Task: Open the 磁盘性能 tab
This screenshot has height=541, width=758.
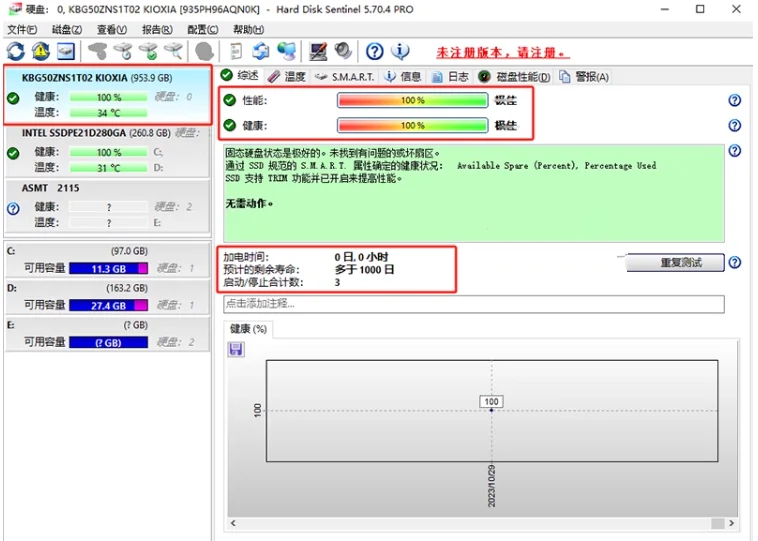Action: click(x=515, y=76)
